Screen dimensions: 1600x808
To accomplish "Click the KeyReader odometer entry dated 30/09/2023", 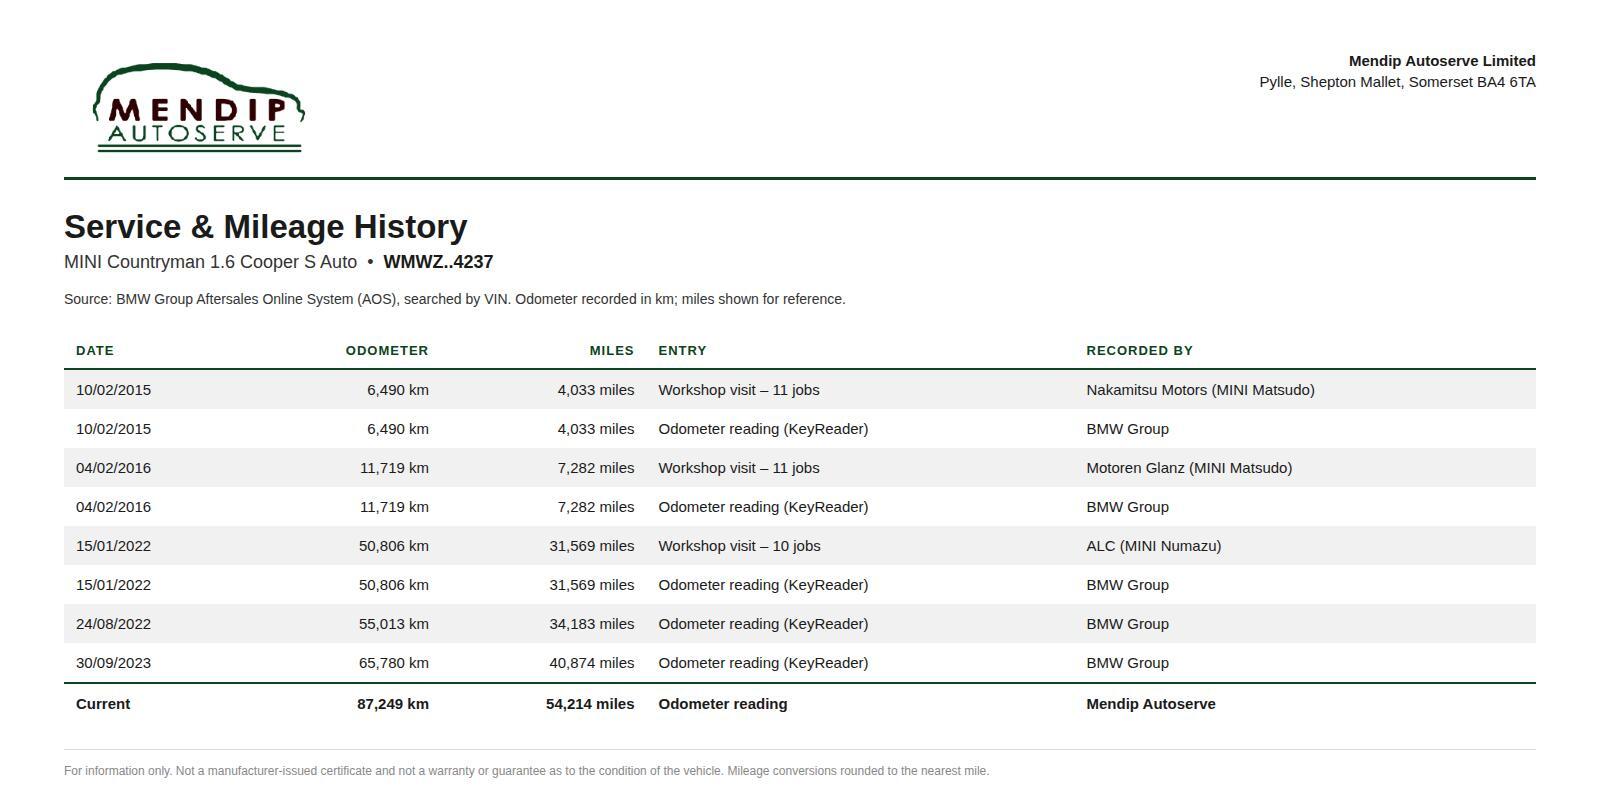I will pyautogui.click(x=763, y=663).
